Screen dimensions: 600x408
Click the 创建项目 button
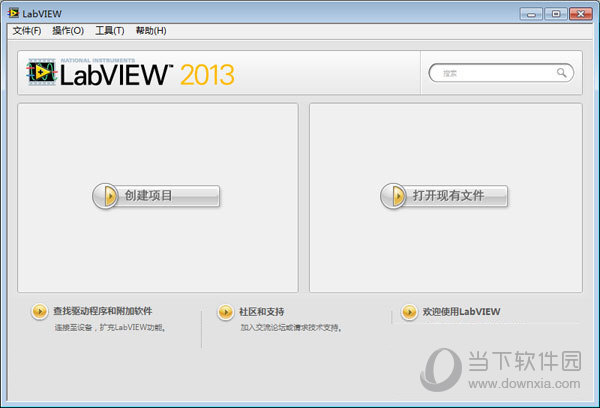156,196
